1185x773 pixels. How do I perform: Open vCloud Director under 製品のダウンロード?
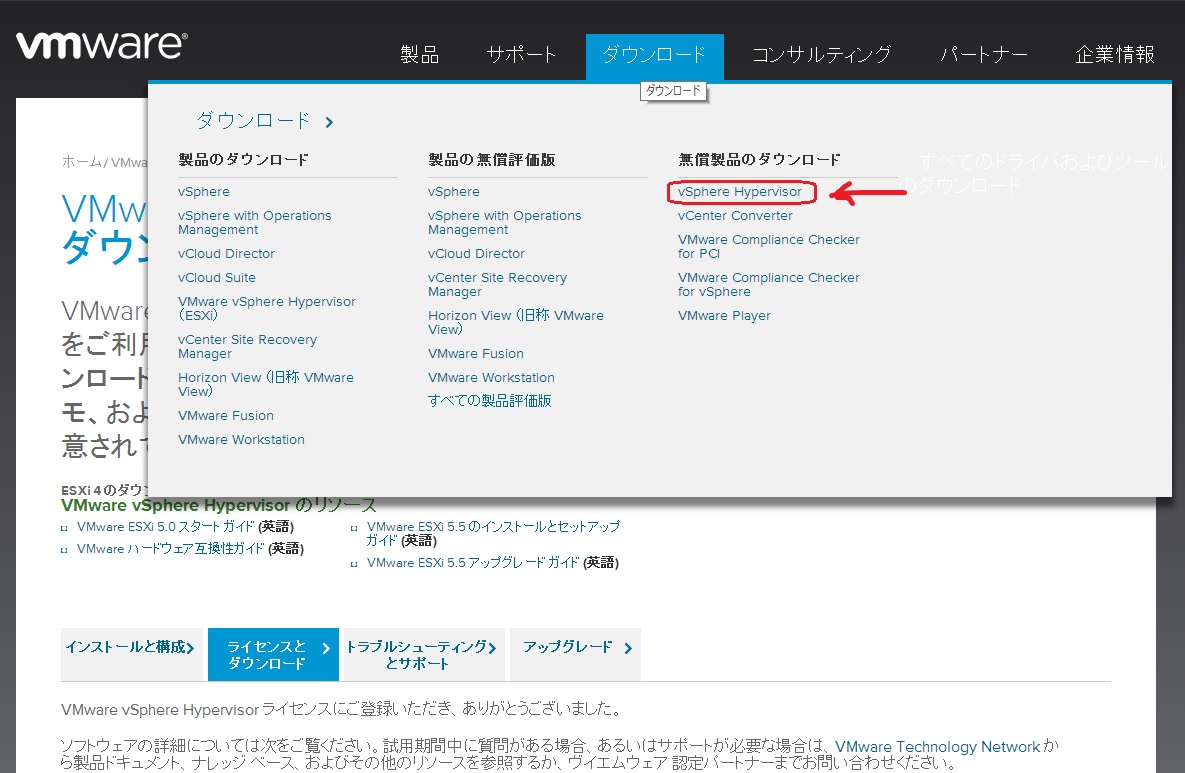pyautogui.click(x=227, y=254)
